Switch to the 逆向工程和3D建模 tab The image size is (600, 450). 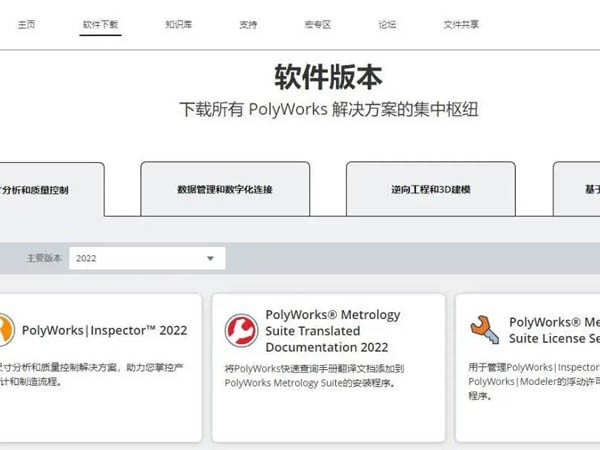(x=431, y=189)
